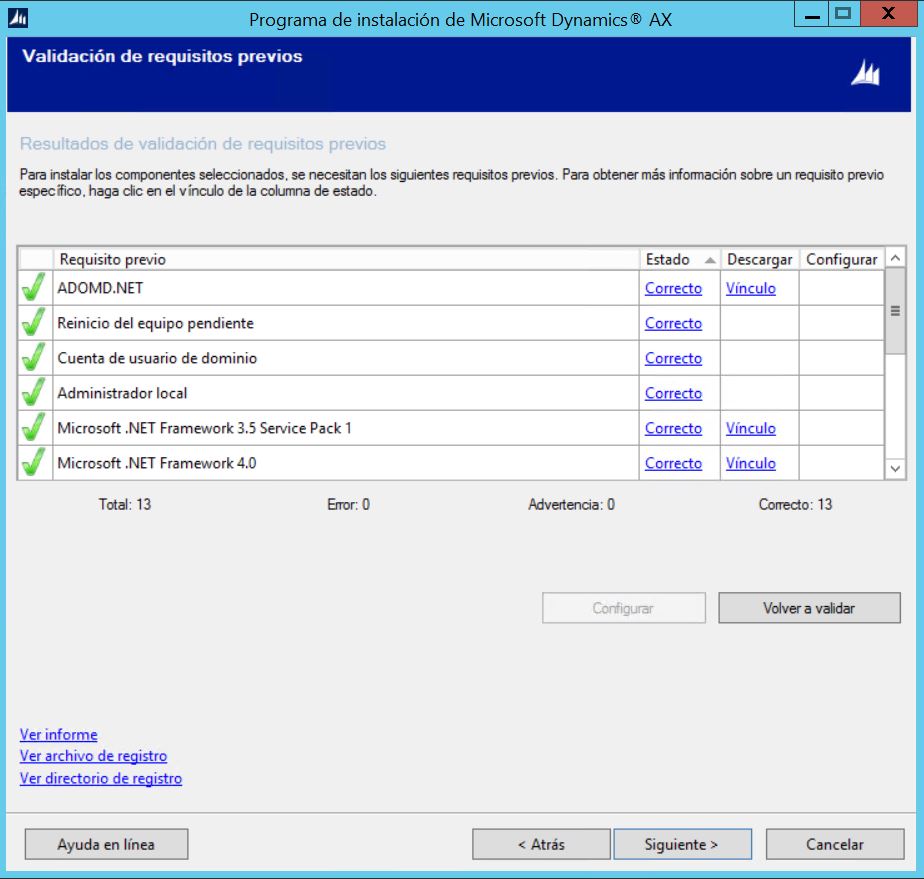Screen dimensions: 924x879
Task: Click the Cancelar button
Action: click(x=835, y=844)
